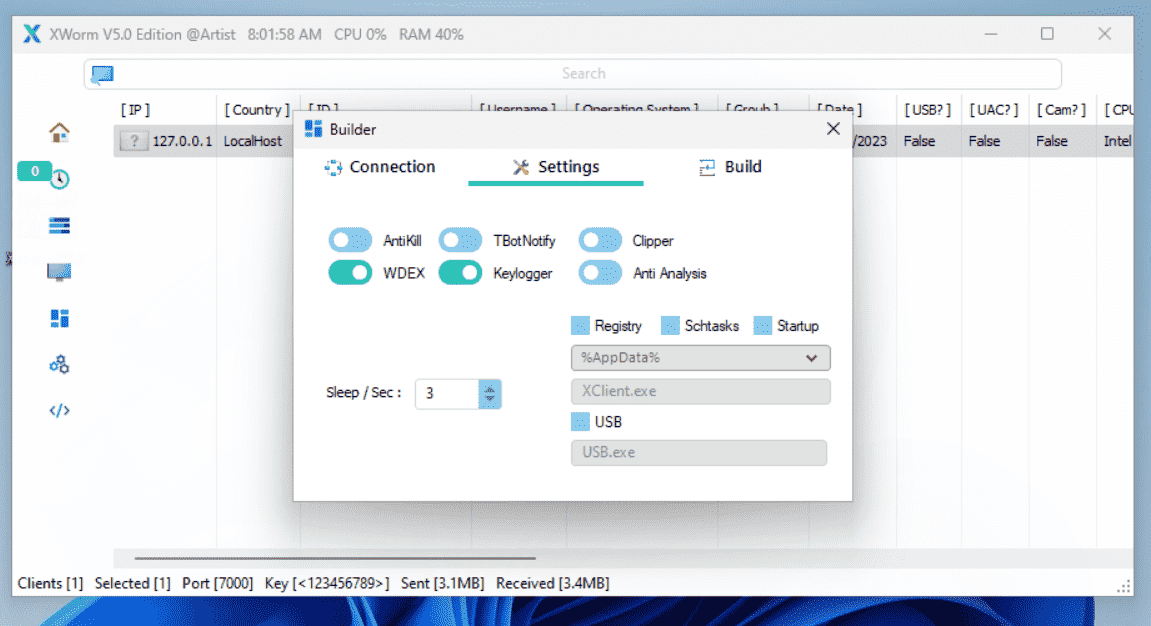Click the [ Cam? ] column header
This screenshot has height=626, width=1151.
1061,109
